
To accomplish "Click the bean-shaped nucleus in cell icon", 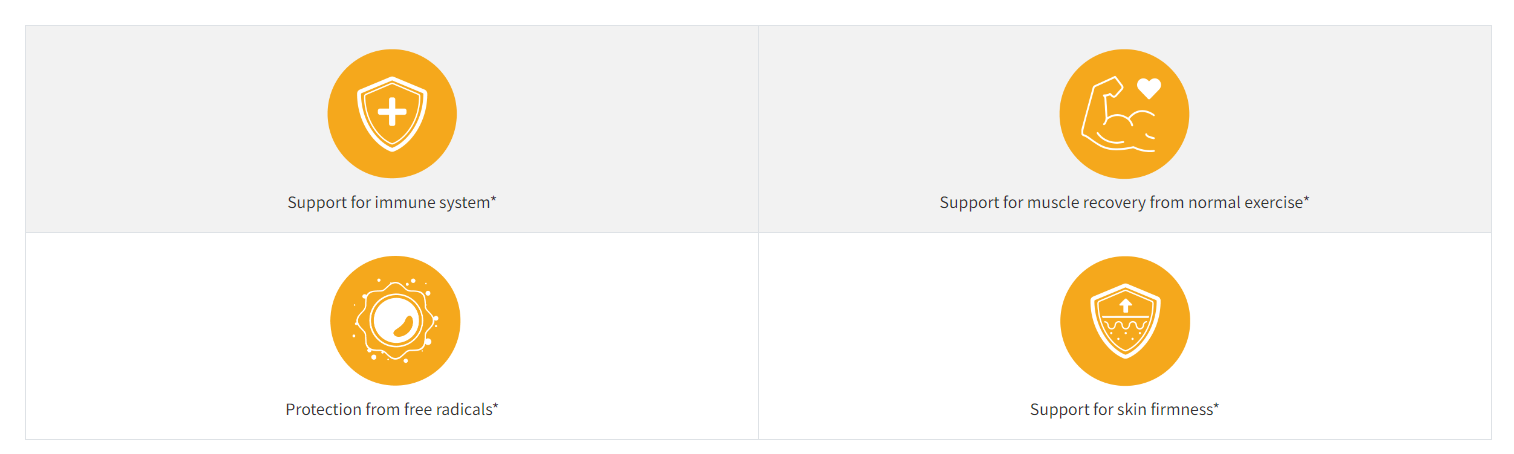I will pyautogui.click(x=403, y=324).
